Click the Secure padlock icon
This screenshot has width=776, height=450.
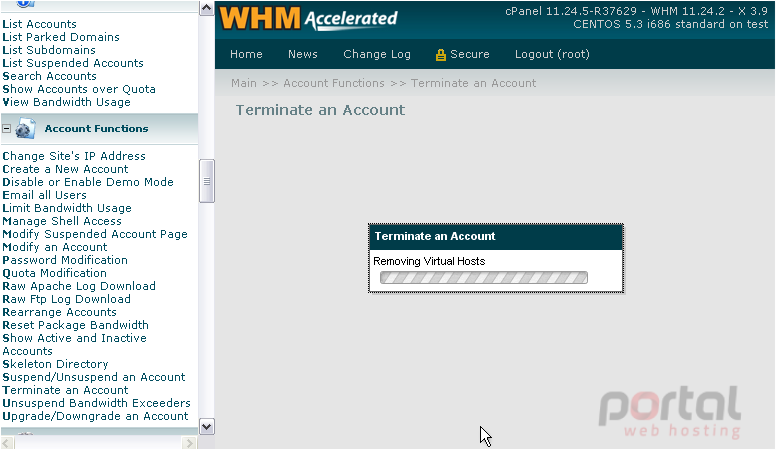click(440, 55)
